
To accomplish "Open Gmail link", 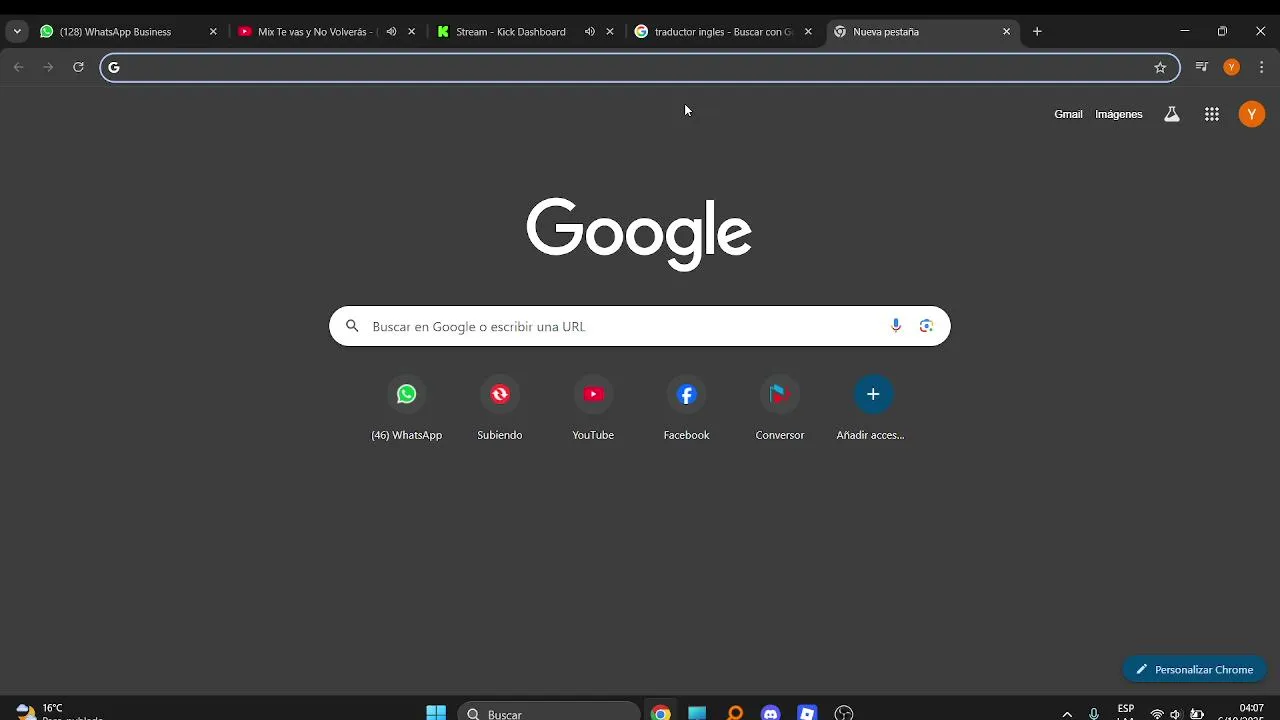I will pos(1068,114).
